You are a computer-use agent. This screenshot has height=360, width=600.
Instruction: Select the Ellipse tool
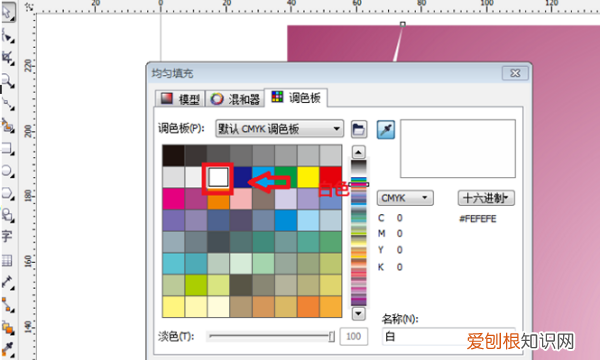coord(8,171)
